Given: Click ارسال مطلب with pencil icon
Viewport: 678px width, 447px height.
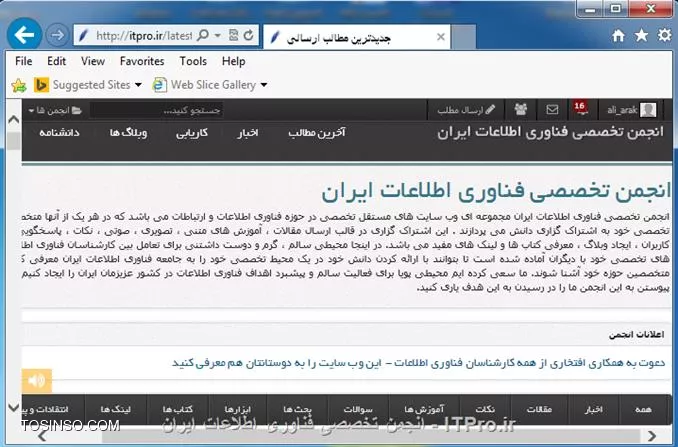Looking at the screenshot, I should (x=466, y=110).
